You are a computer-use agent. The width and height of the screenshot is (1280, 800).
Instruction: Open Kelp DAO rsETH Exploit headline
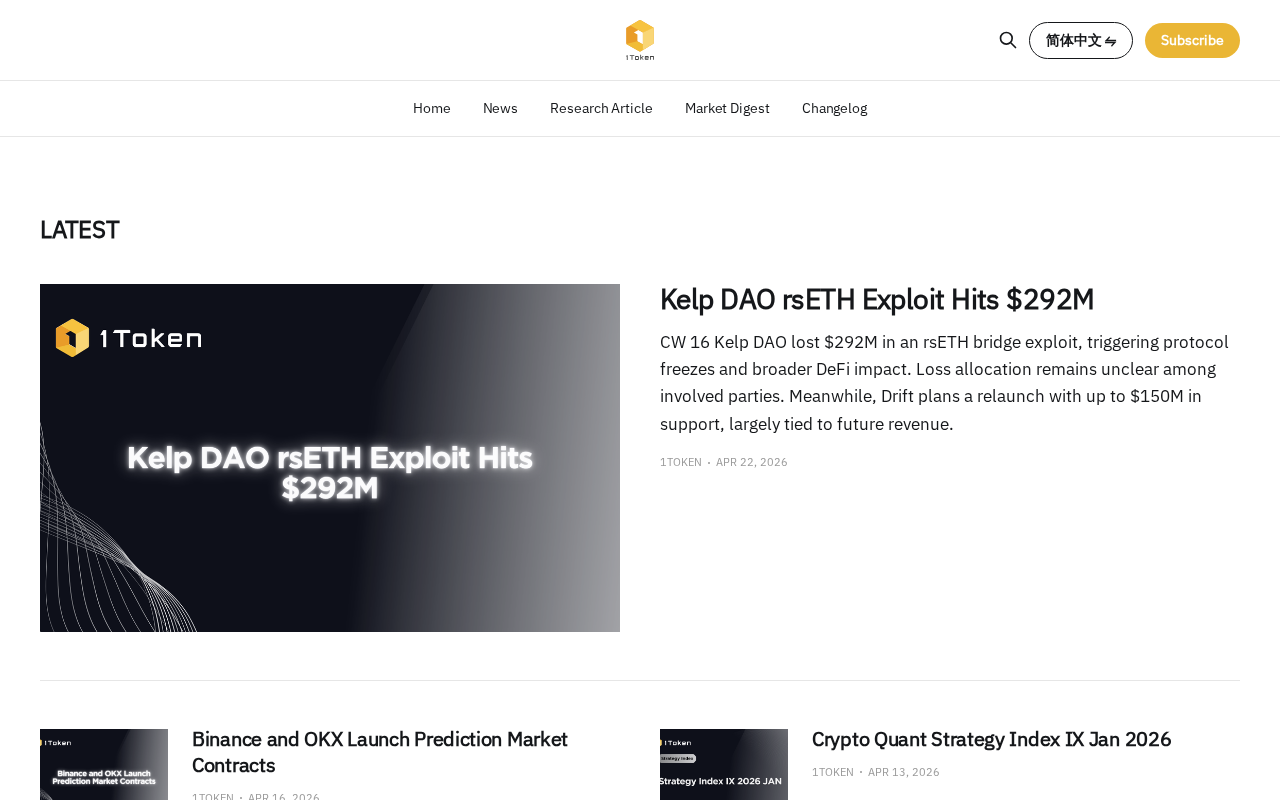click(876, 300)
